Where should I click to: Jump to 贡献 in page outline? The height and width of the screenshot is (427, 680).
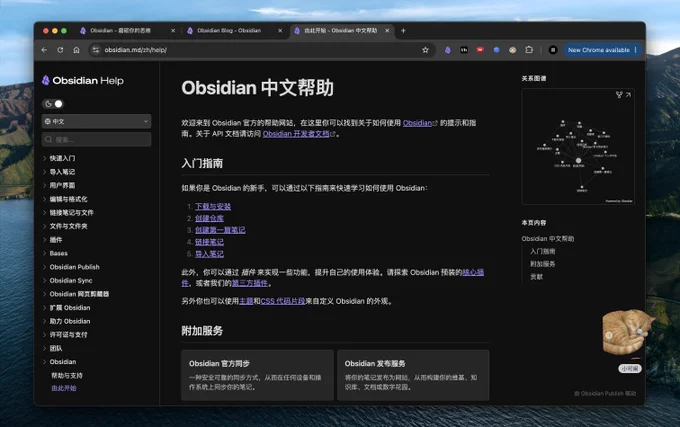(536, 277)
